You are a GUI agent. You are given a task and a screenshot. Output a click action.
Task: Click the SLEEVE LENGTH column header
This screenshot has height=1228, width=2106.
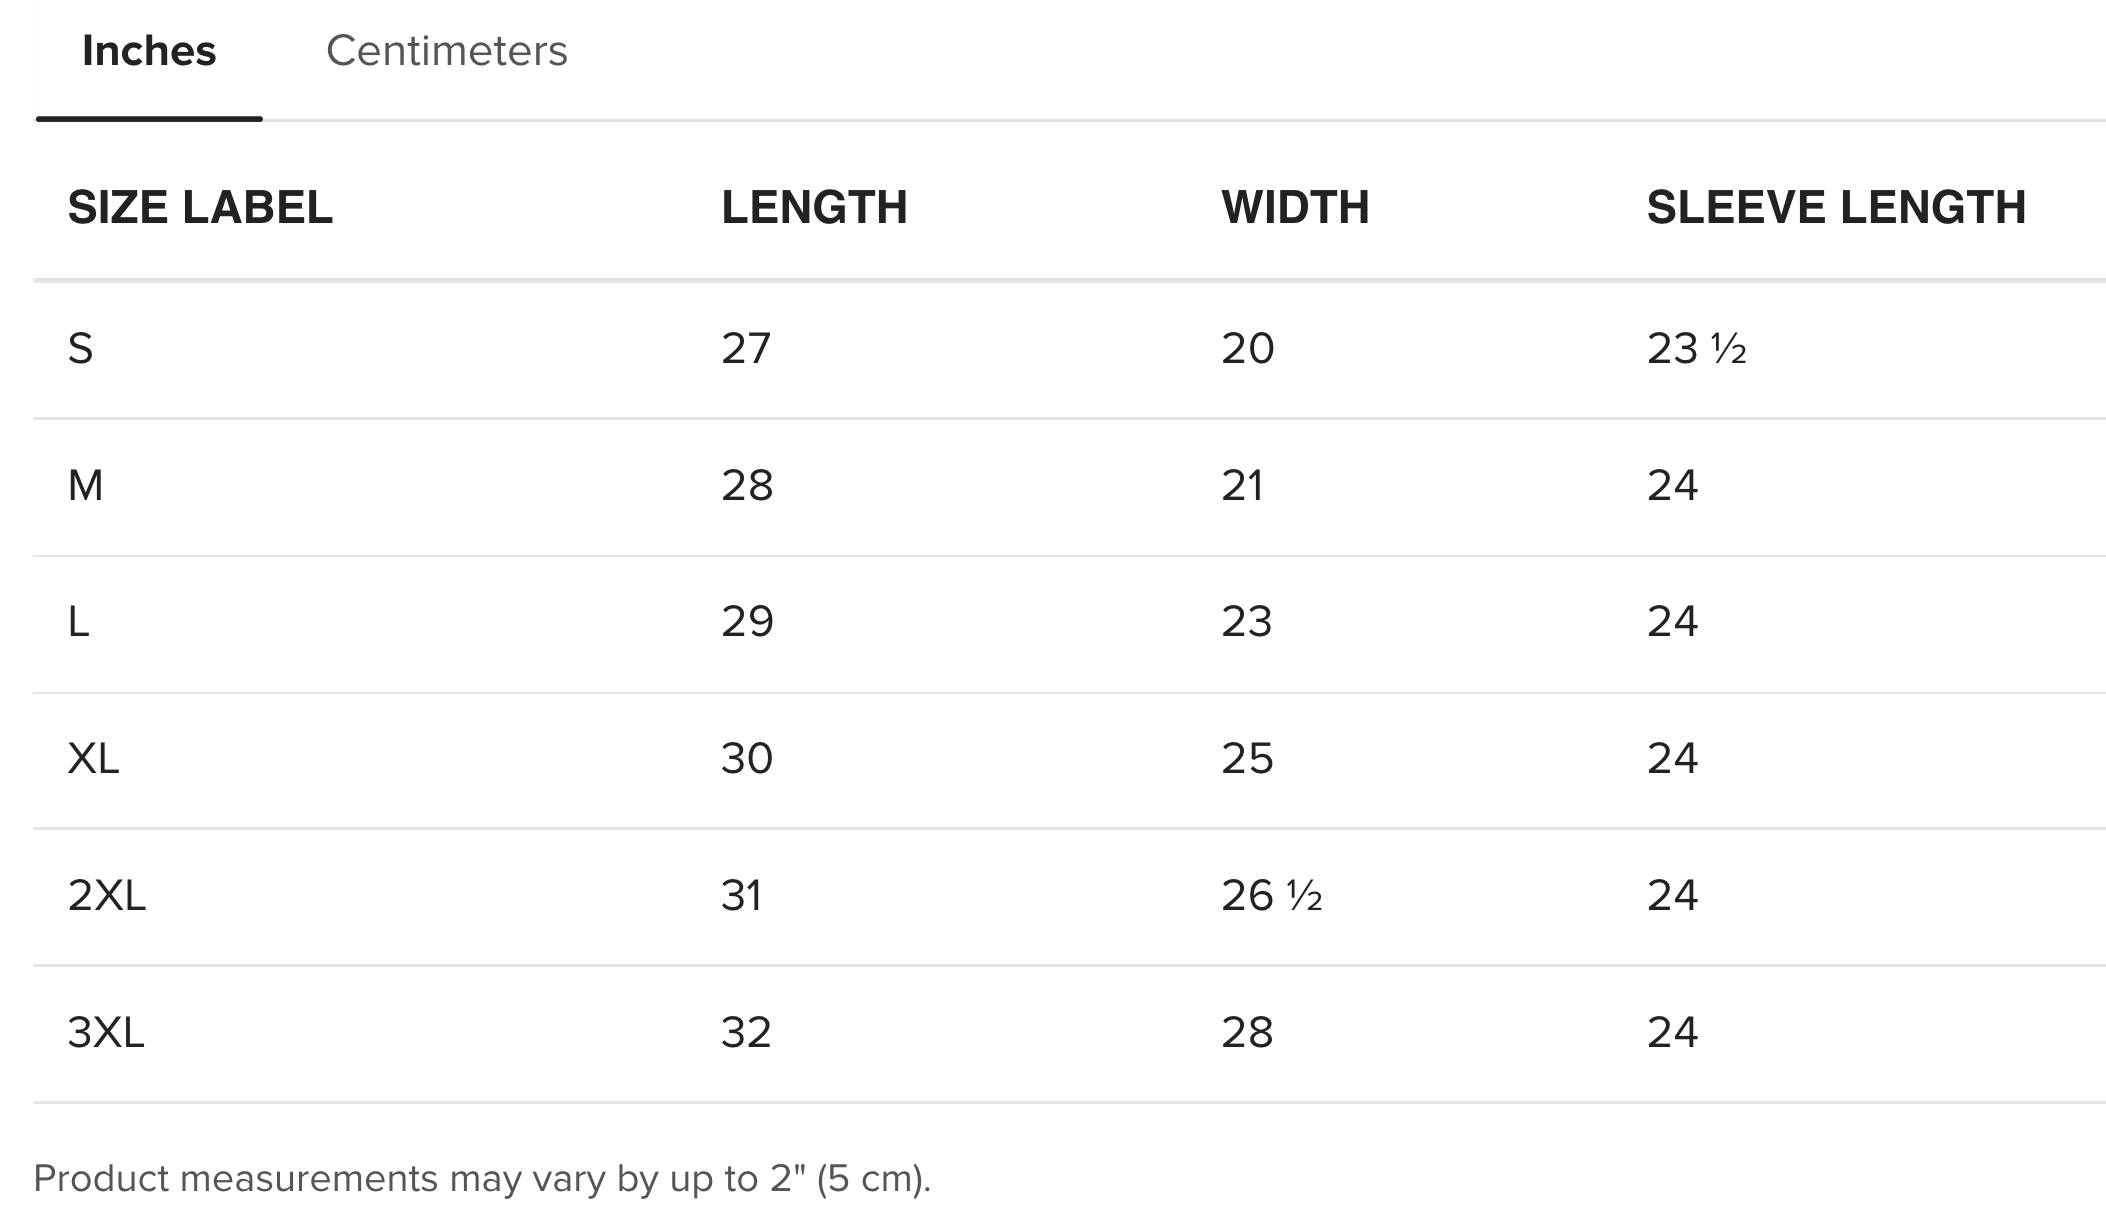(1836, 208)
